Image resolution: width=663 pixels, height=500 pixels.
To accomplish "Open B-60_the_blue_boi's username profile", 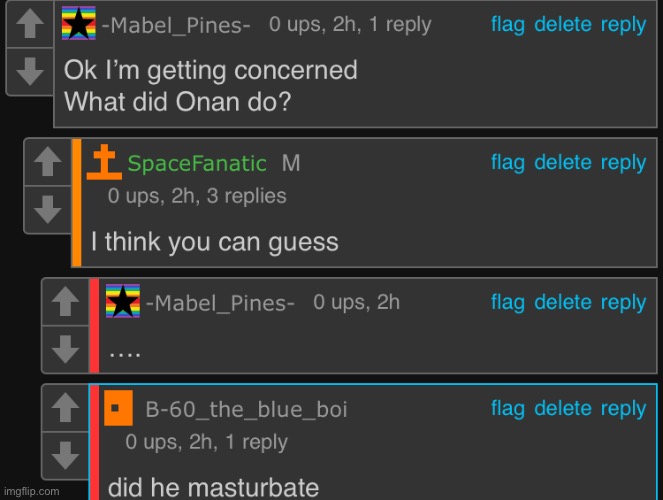I will pyautogui.click(x=246, y=410).
